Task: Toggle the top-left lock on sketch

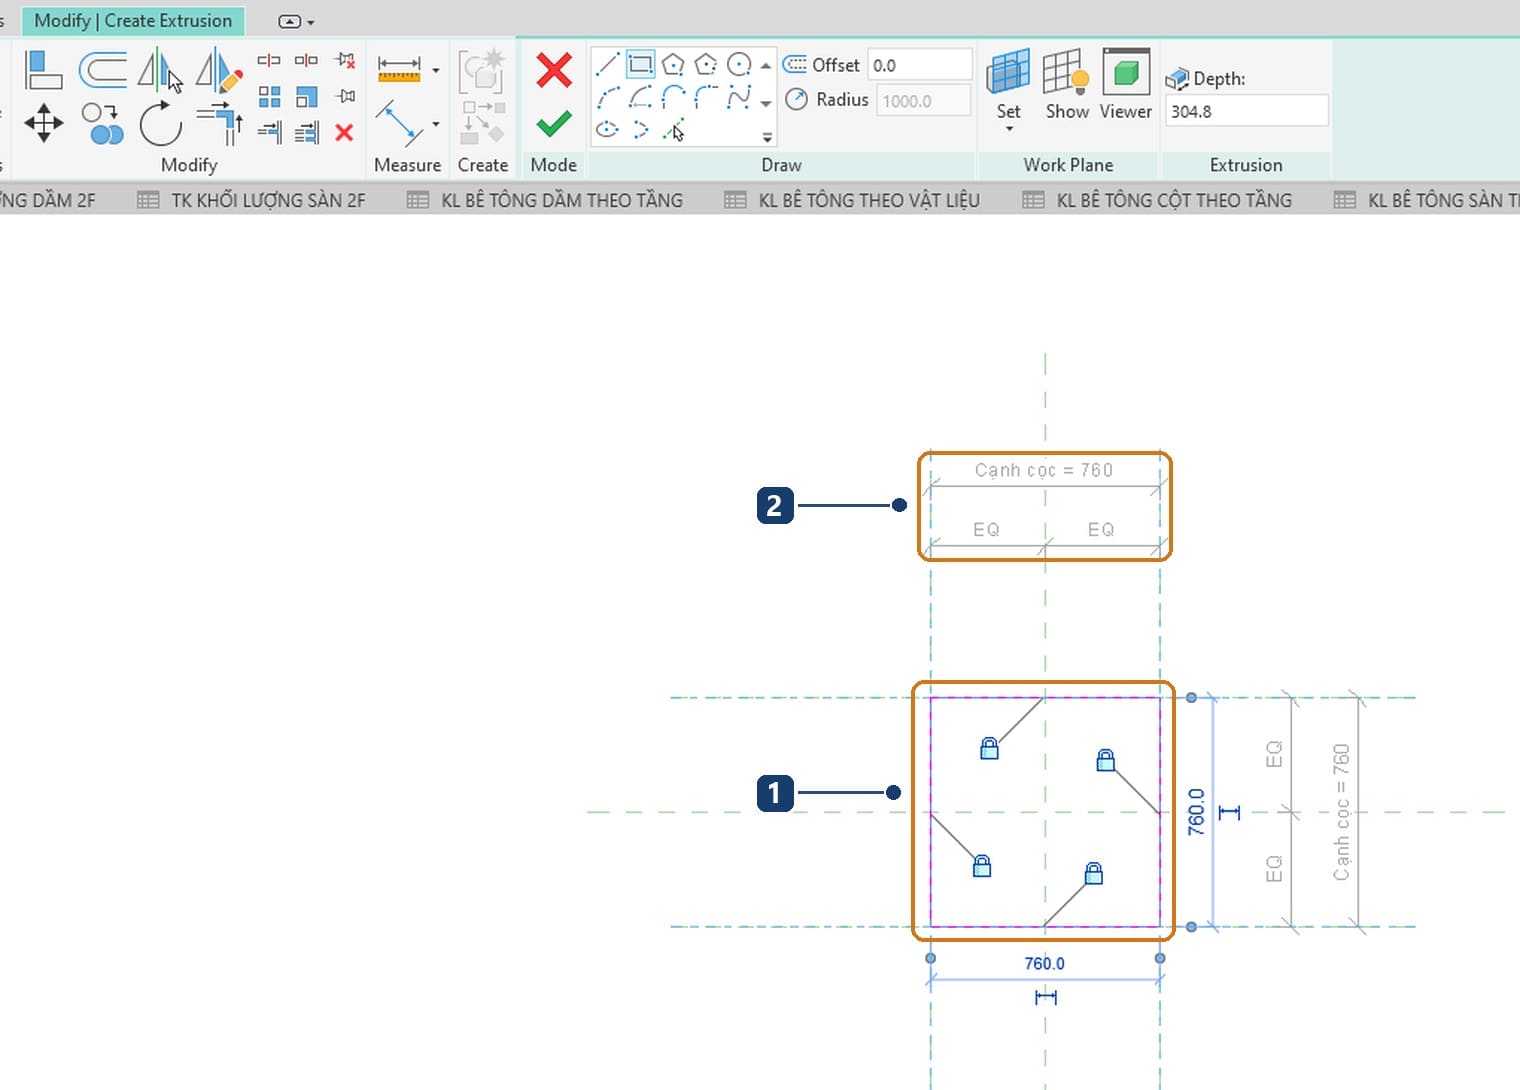Action: coord(989,748)
